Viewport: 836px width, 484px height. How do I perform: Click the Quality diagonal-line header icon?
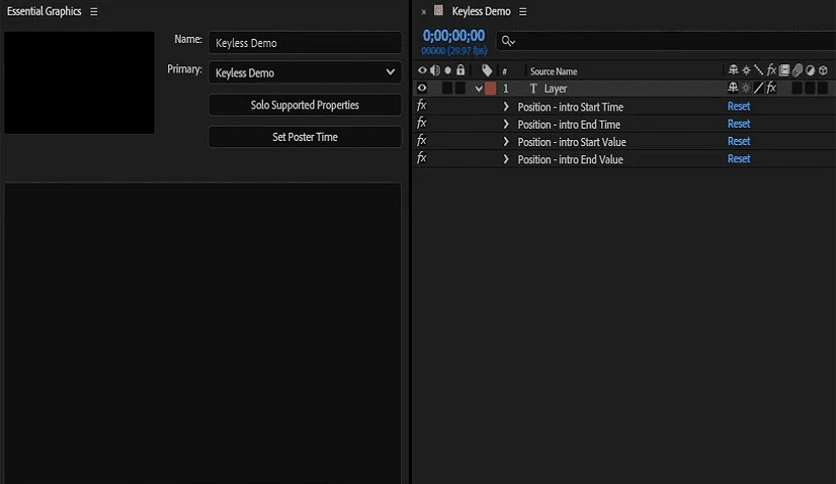(758, 70)
